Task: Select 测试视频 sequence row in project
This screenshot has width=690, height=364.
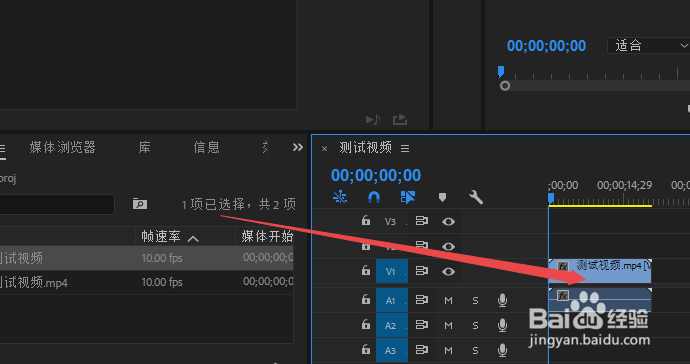Action: click(147, 258)
